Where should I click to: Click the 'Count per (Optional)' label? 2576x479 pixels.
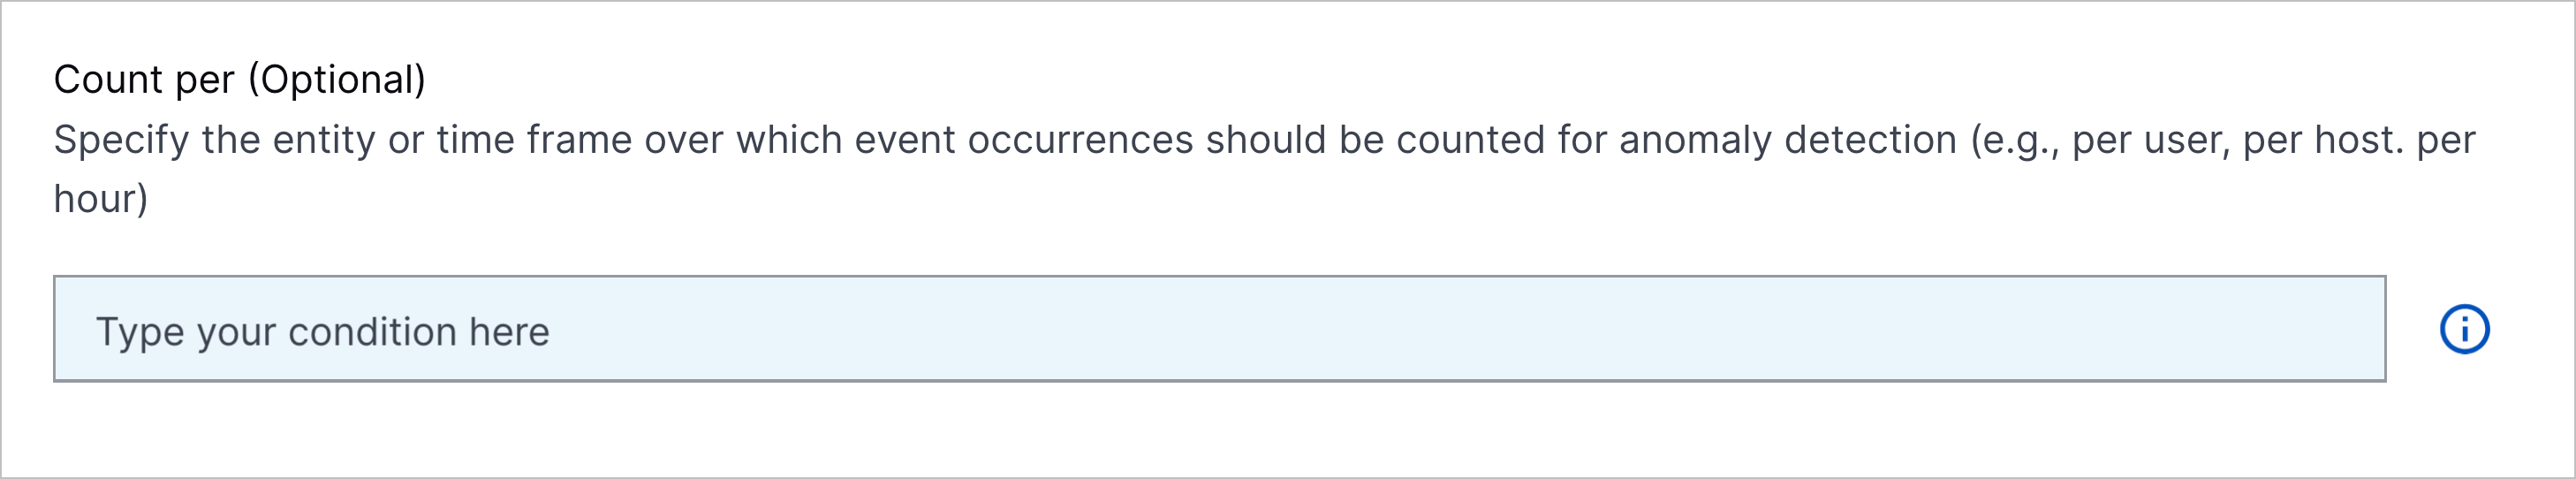239,80
